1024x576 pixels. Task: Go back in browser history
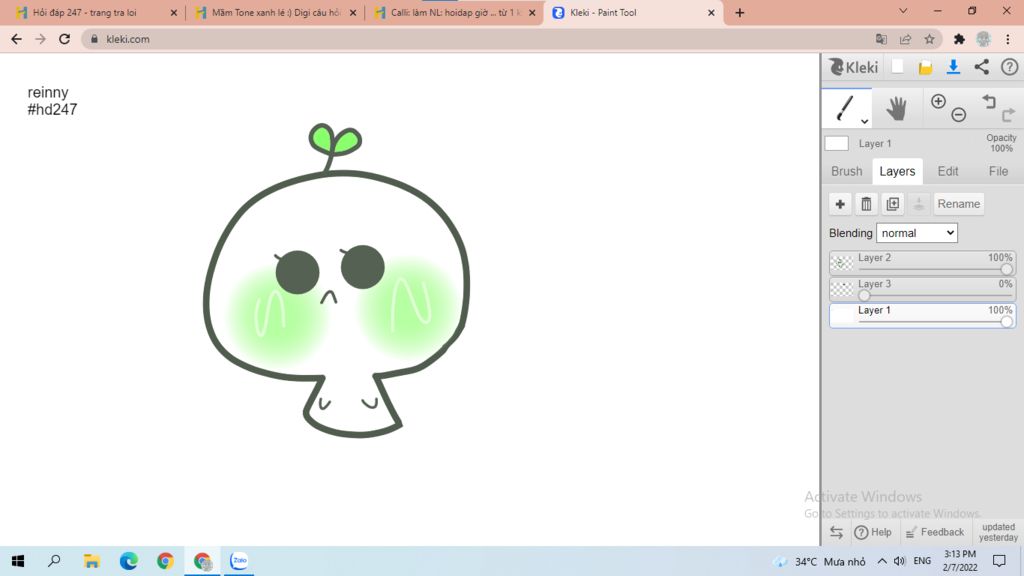(x=16, y=39)
